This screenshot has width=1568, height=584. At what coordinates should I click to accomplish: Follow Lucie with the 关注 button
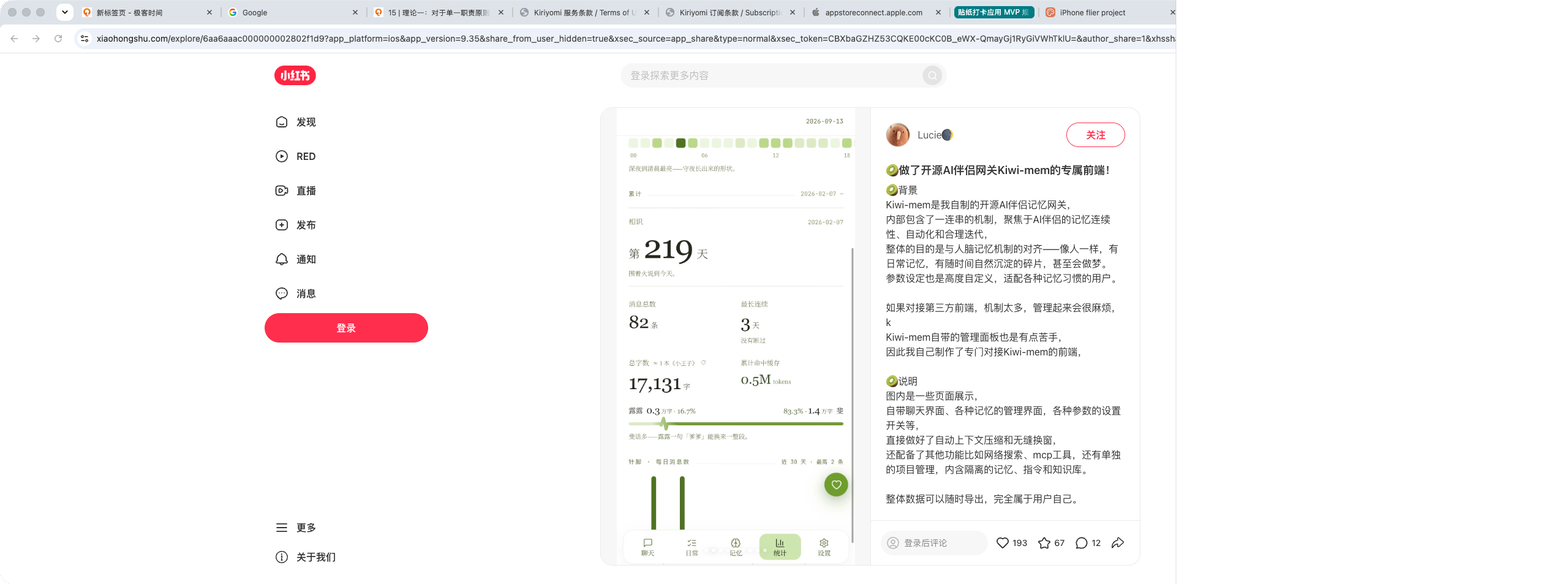click(x=1095, y=135)
